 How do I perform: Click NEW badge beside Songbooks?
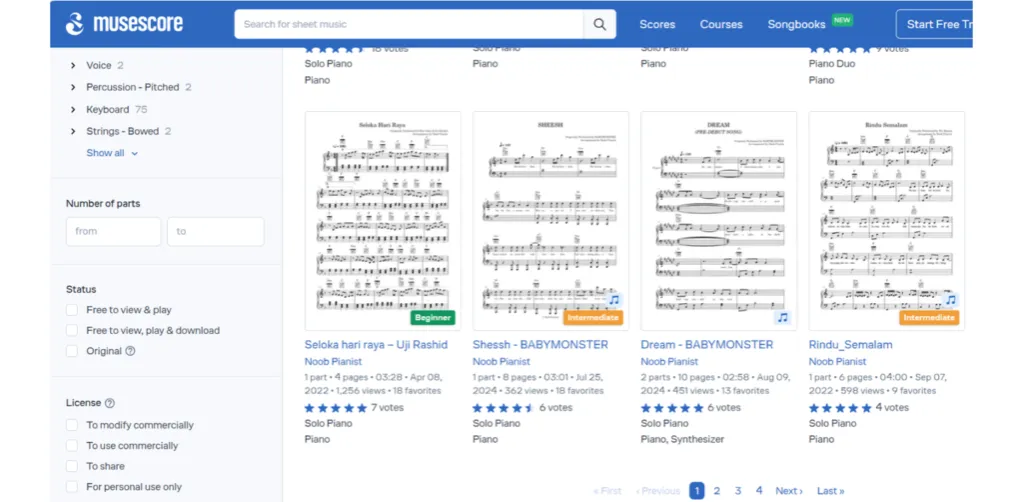(x=842, y=20)
